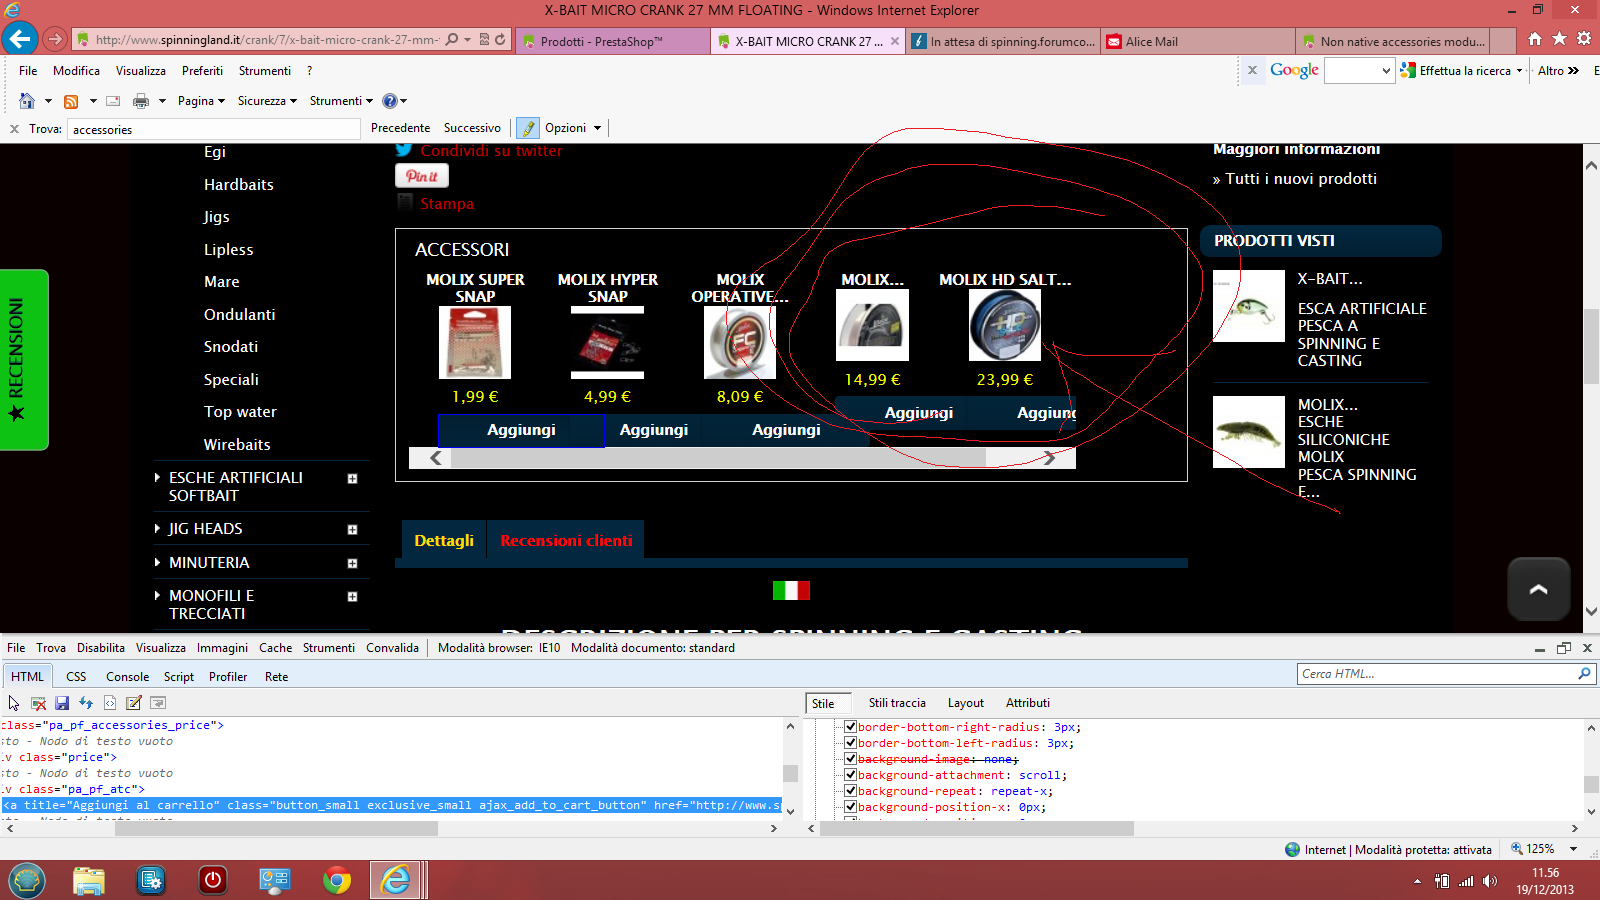Click the devtools element source style icon
The width and height of the screenshot is (1600, 900).
(x=110, y=703)
